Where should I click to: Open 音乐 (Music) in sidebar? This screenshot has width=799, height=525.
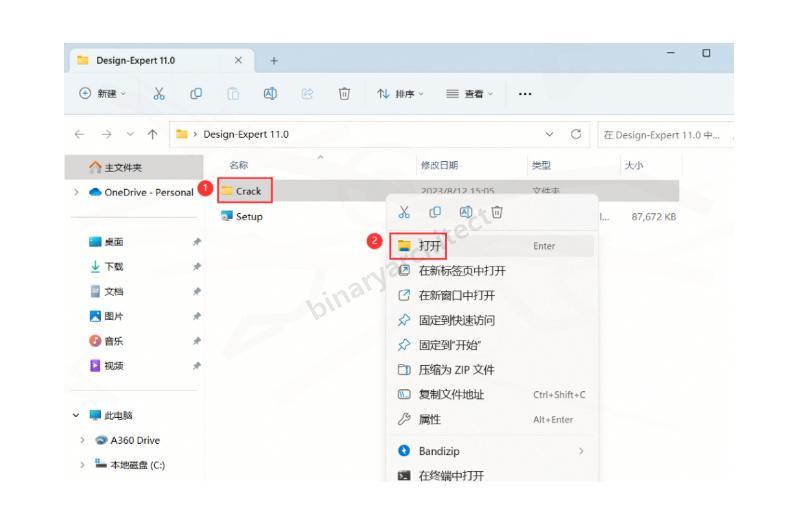tap(106, 341)
